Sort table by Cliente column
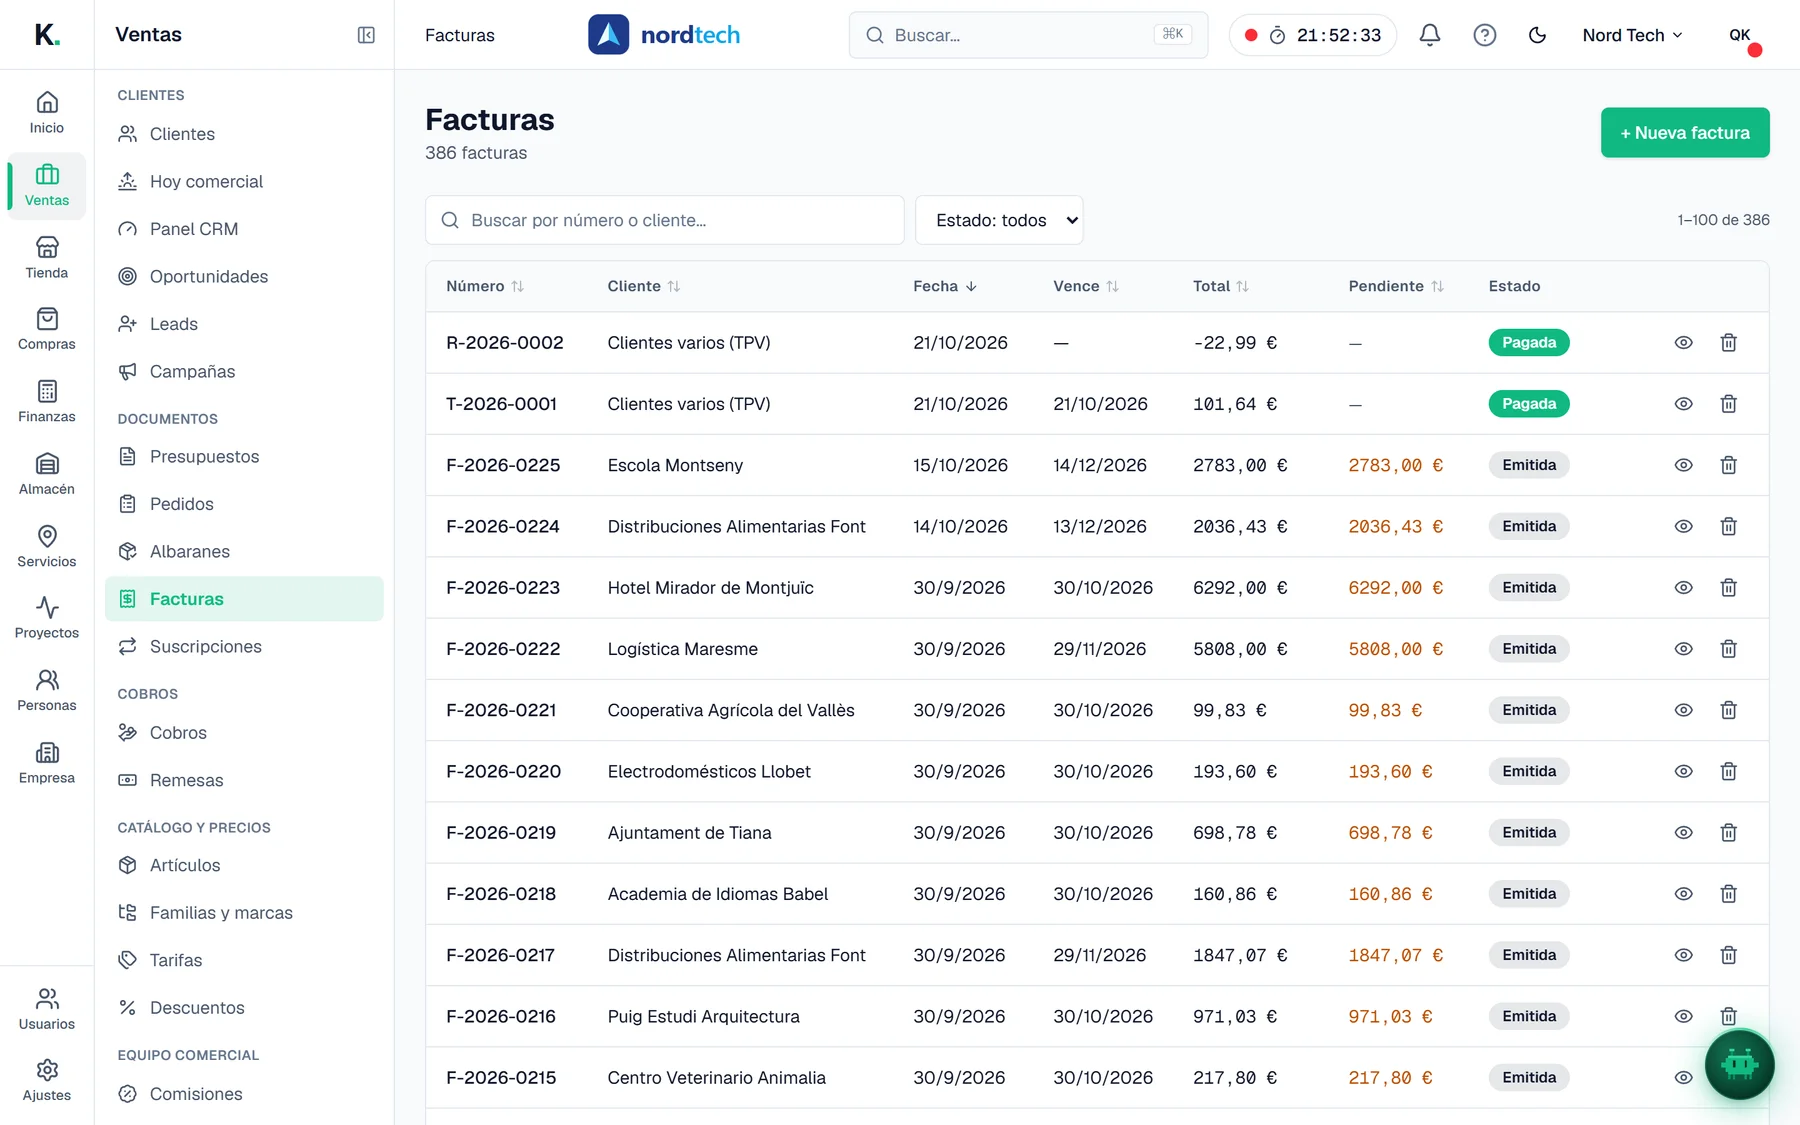 click(644, 286)
